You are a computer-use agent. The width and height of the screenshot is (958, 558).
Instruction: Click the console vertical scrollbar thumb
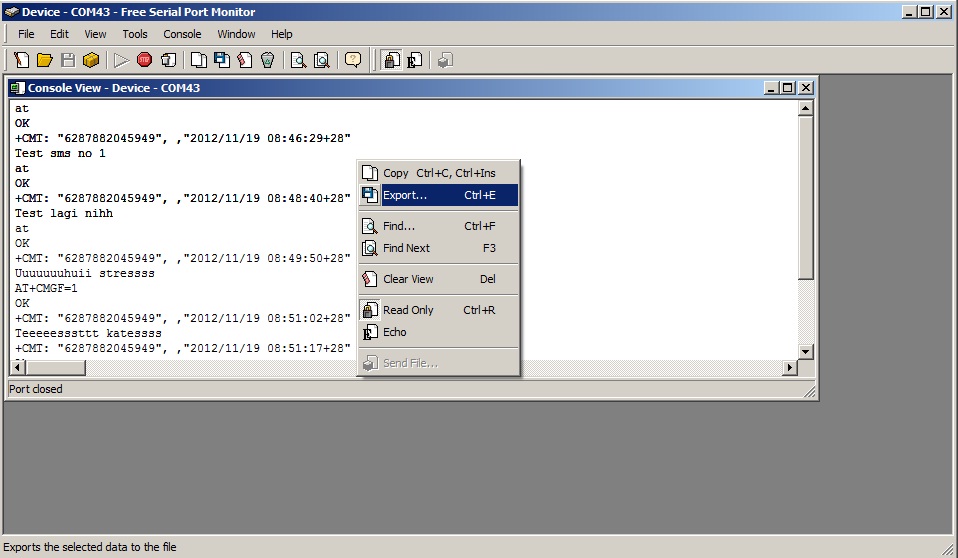(805, 197)
